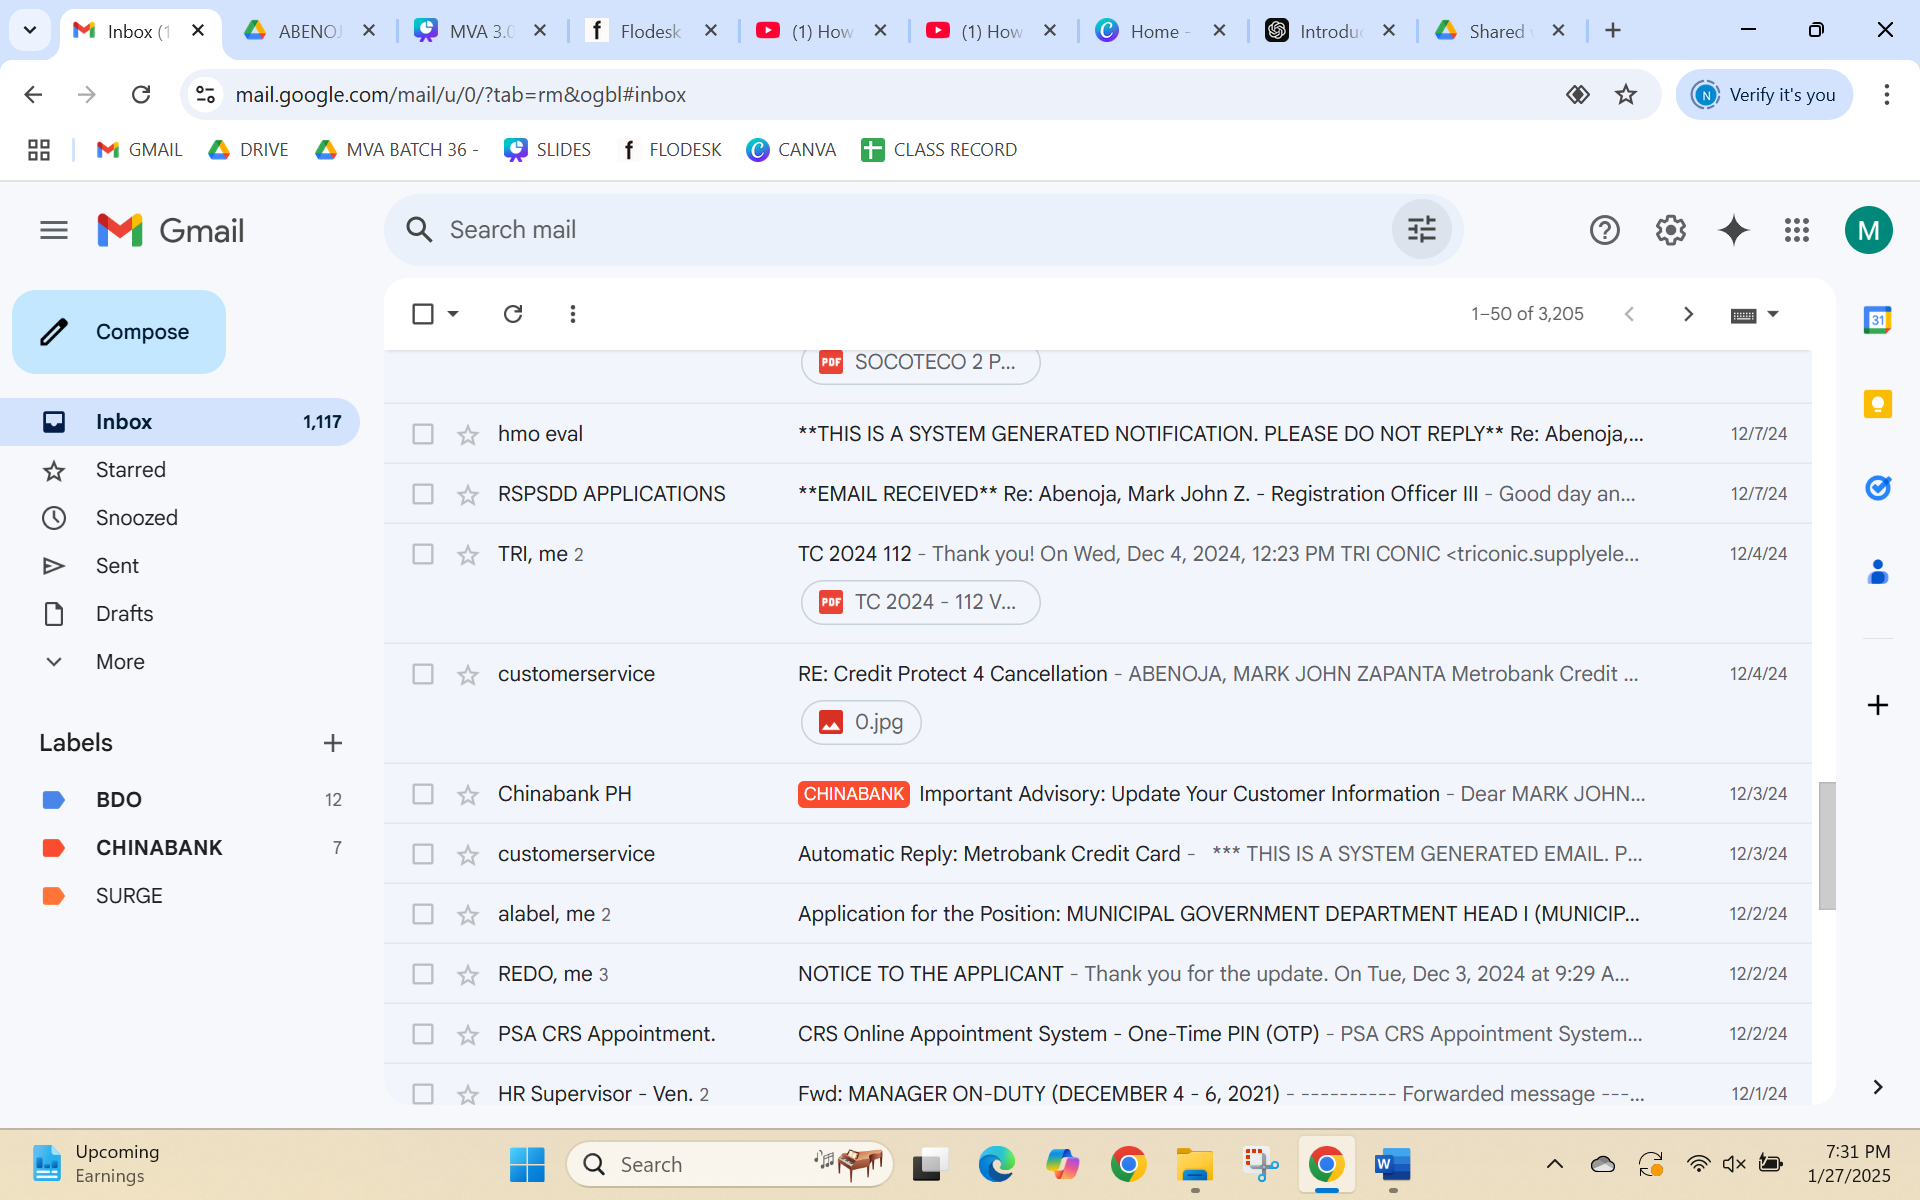
Task: Click the Gemini sparkle icon
Action: tap(1734, 230)
